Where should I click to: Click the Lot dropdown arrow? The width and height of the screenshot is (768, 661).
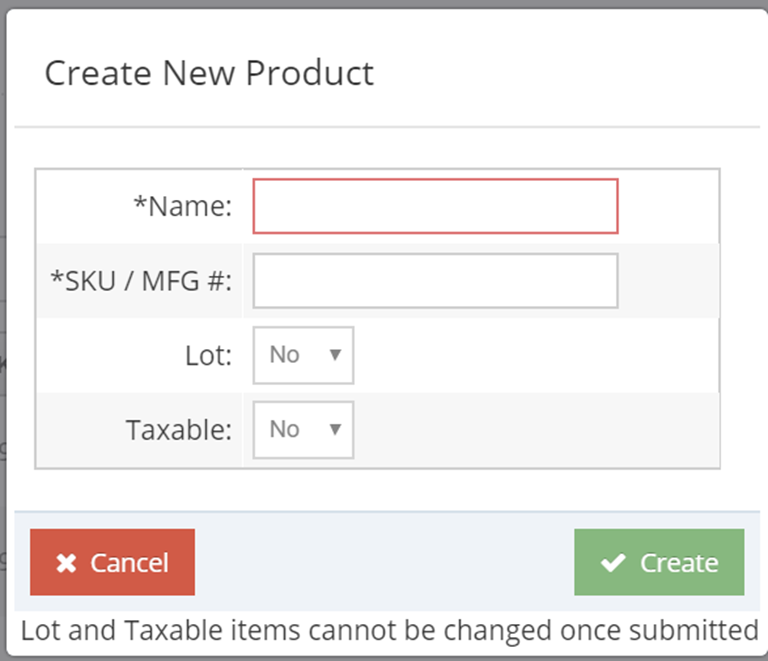[x=335, y=354]
